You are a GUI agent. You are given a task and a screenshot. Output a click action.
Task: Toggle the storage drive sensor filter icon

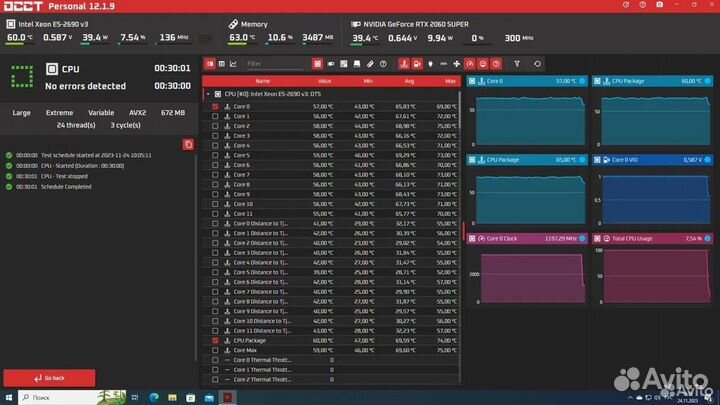coord(357,64)
